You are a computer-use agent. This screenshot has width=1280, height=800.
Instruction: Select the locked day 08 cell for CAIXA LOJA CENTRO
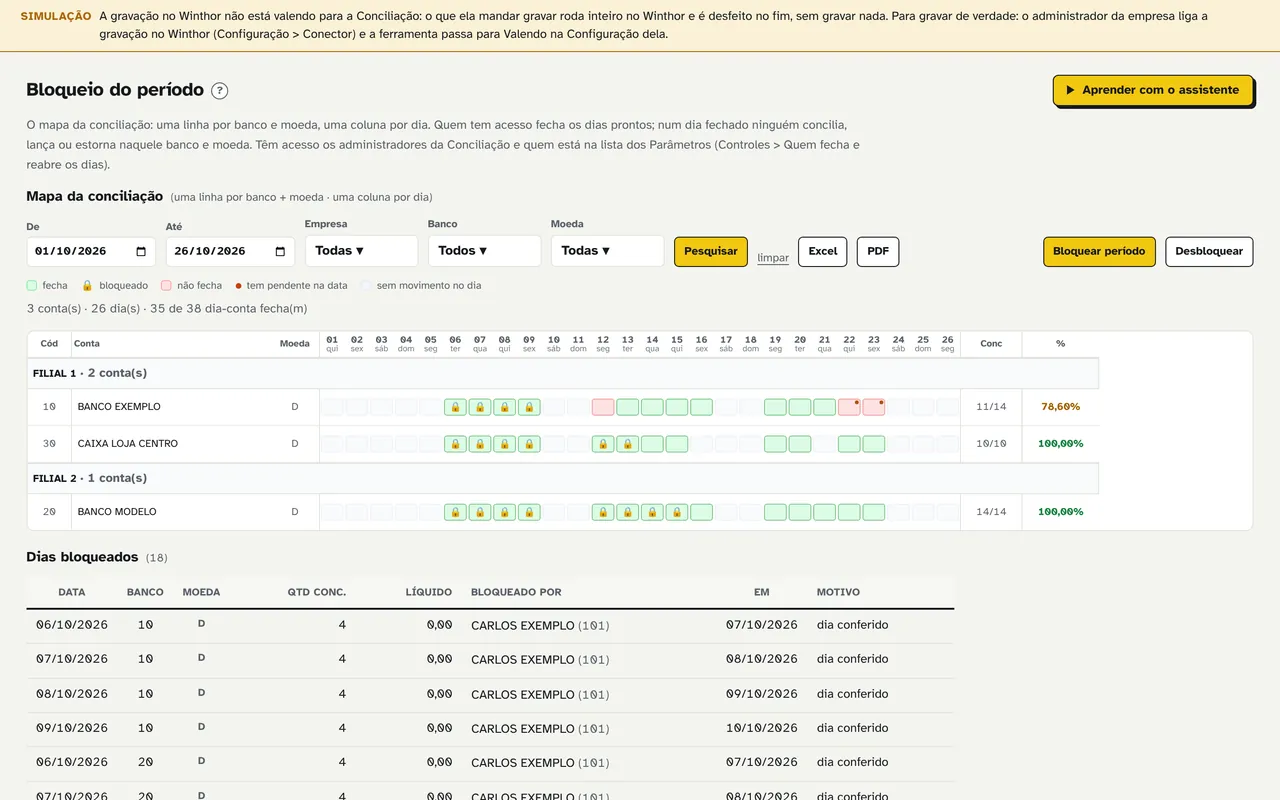pos(505,444)
